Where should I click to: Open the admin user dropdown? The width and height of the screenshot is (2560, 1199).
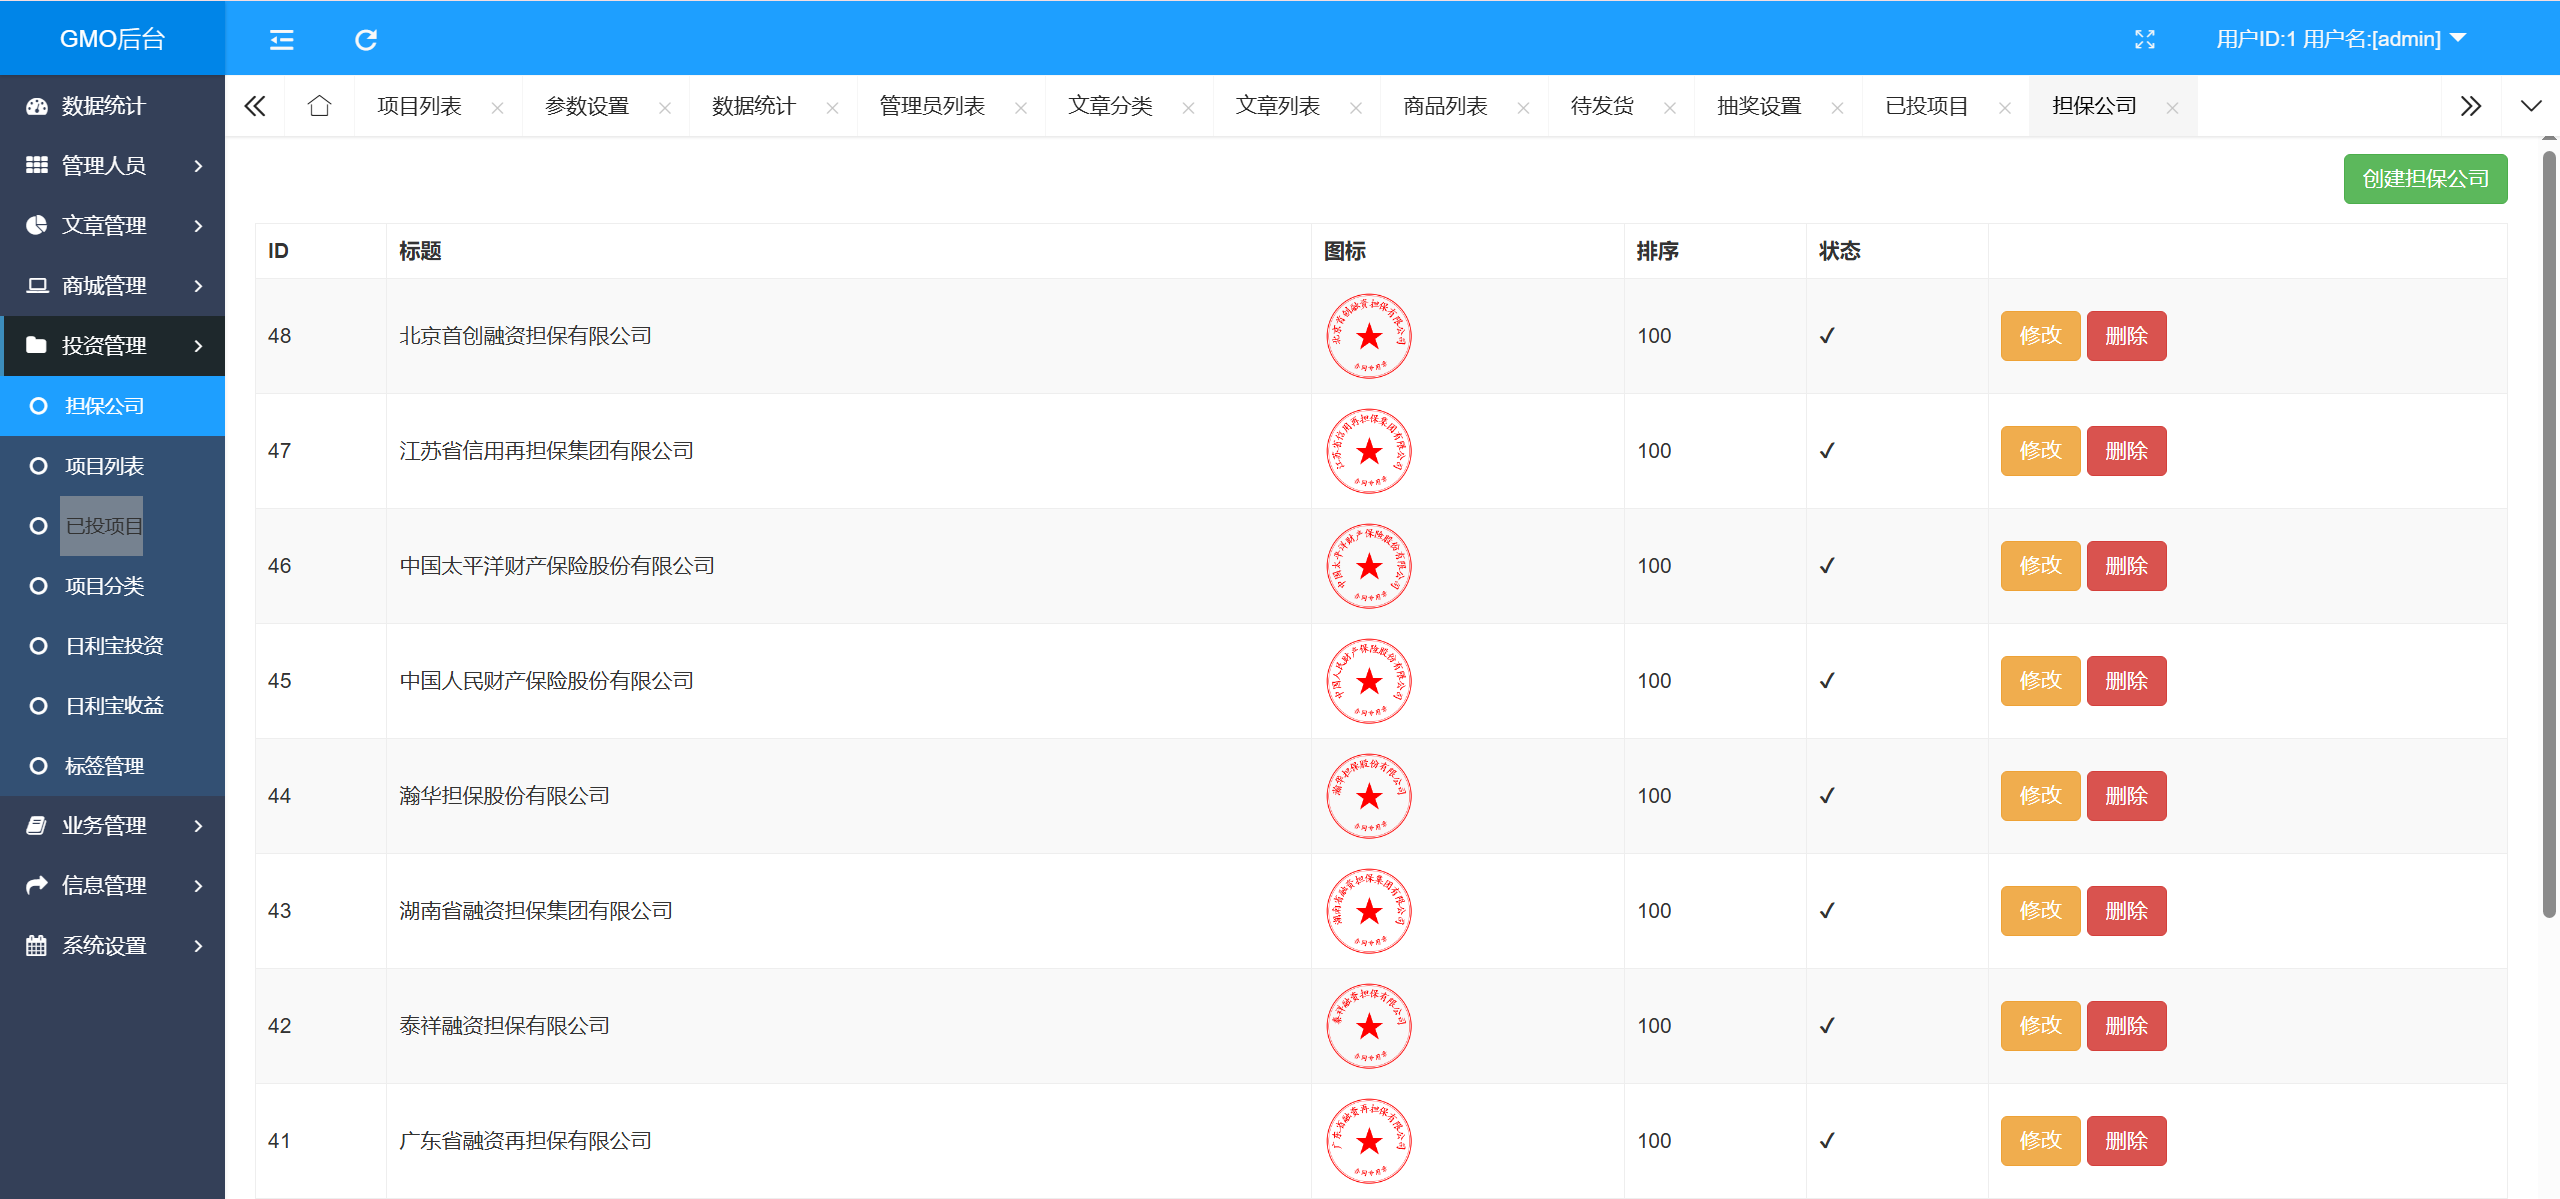2340,40
